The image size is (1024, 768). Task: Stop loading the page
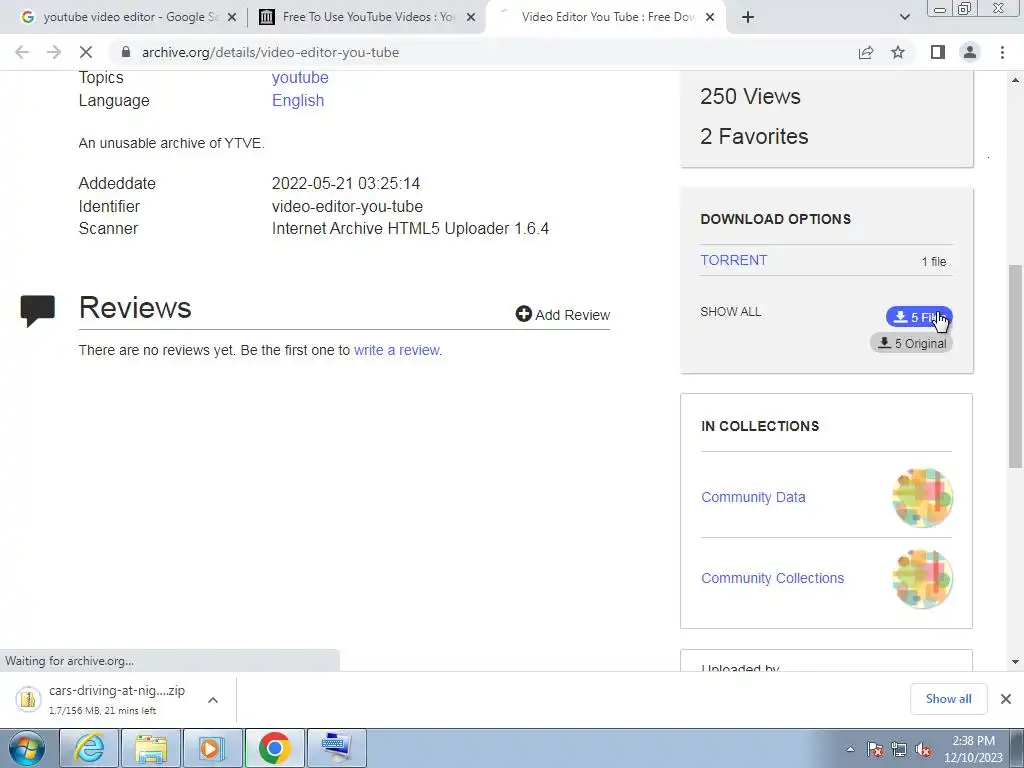86,52
